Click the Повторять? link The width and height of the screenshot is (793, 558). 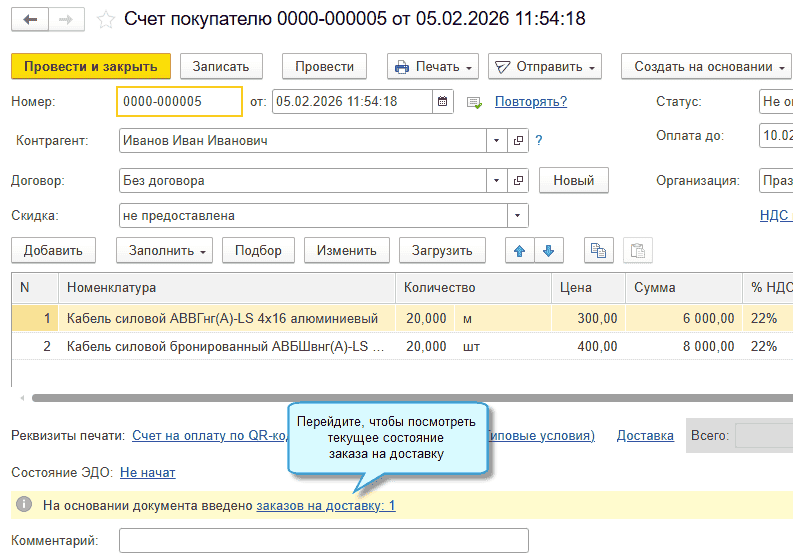point(530,102)
